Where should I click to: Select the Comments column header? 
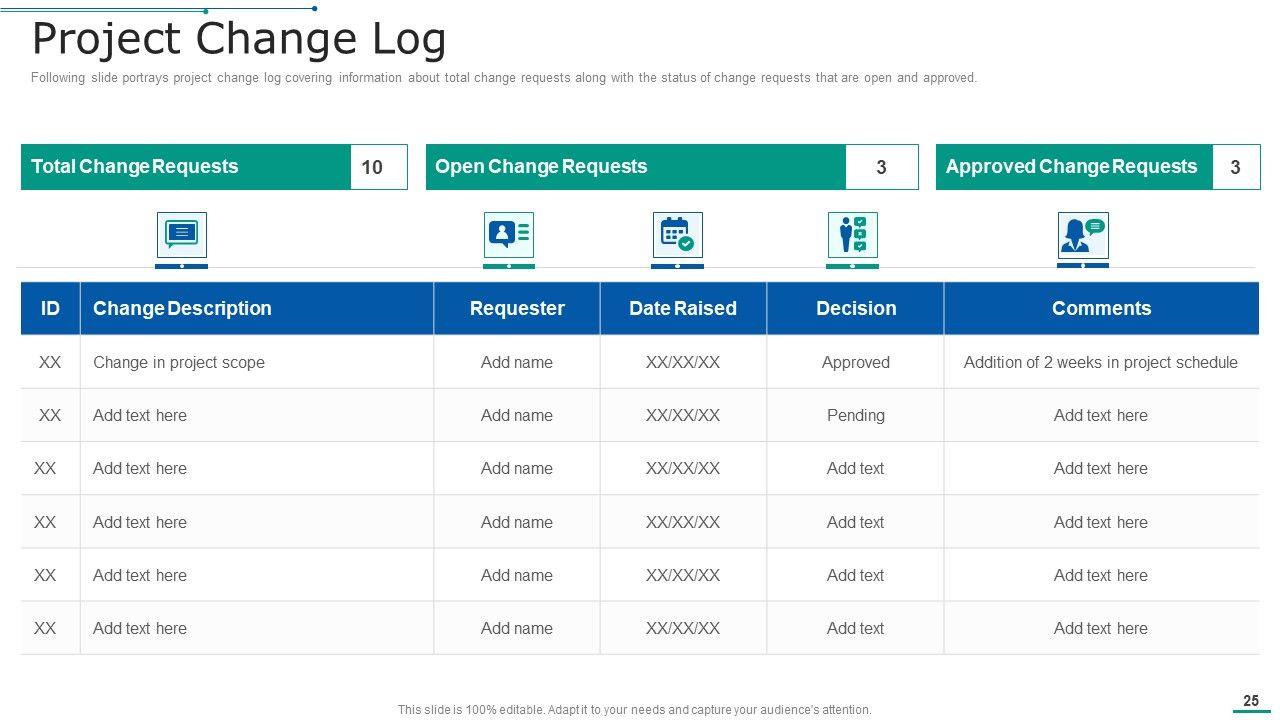1101,308
